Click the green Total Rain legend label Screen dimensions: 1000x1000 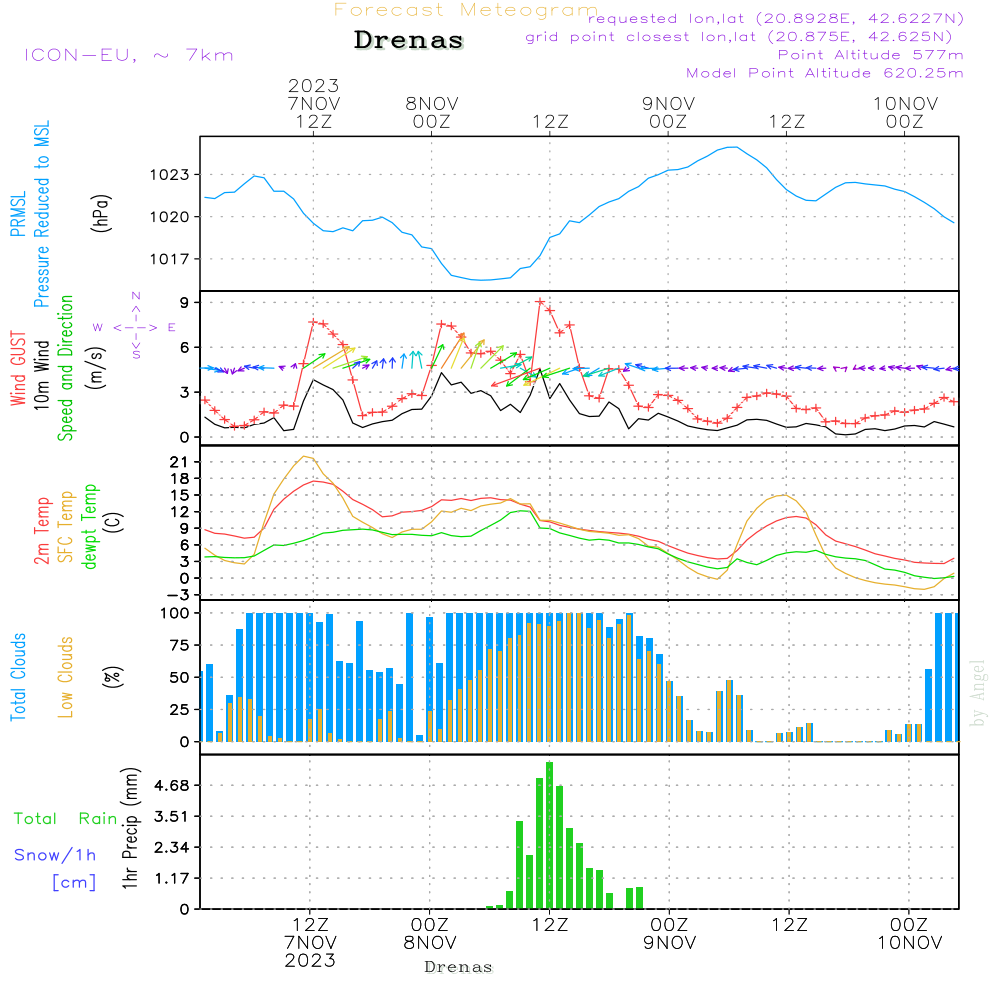pos(65,819)
